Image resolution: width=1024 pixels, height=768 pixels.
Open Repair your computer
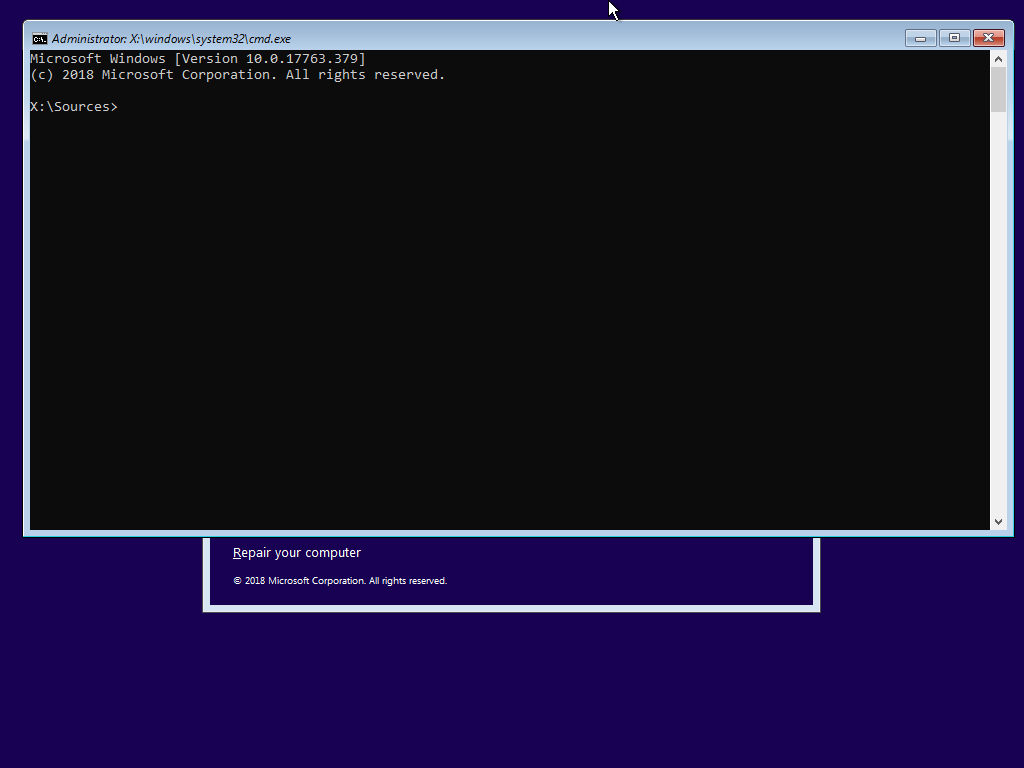(296, 552)
